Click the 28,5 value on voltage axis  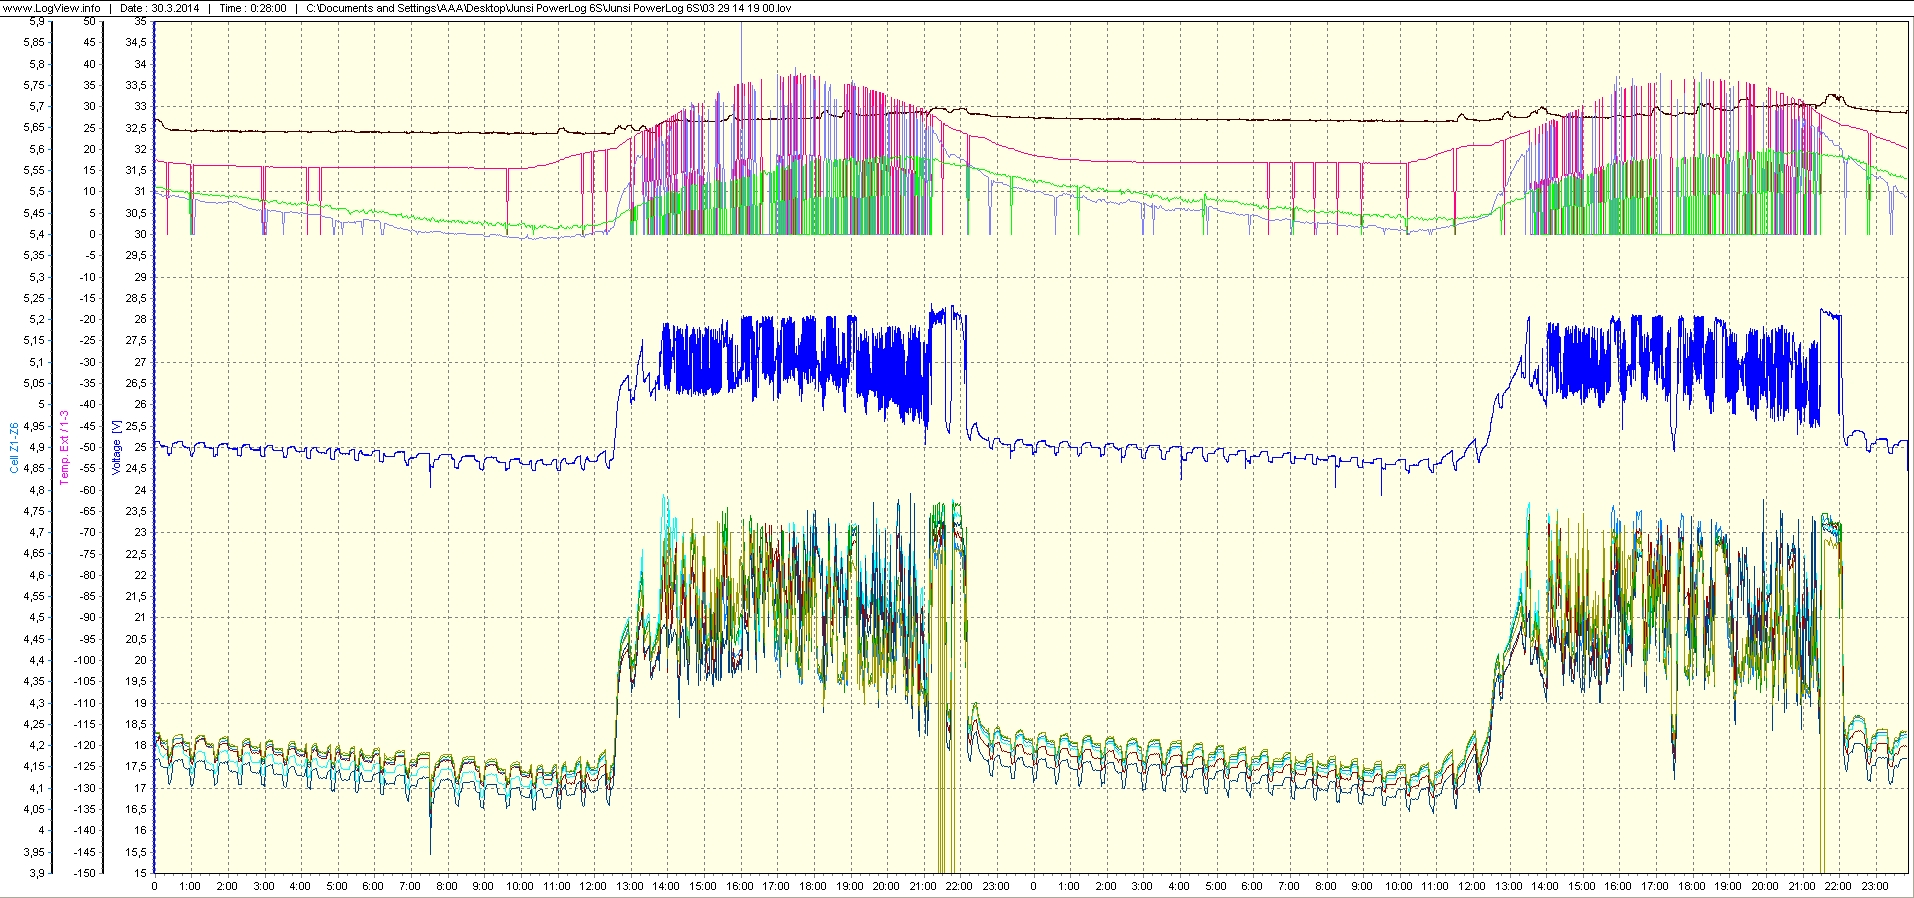(135, 298)
